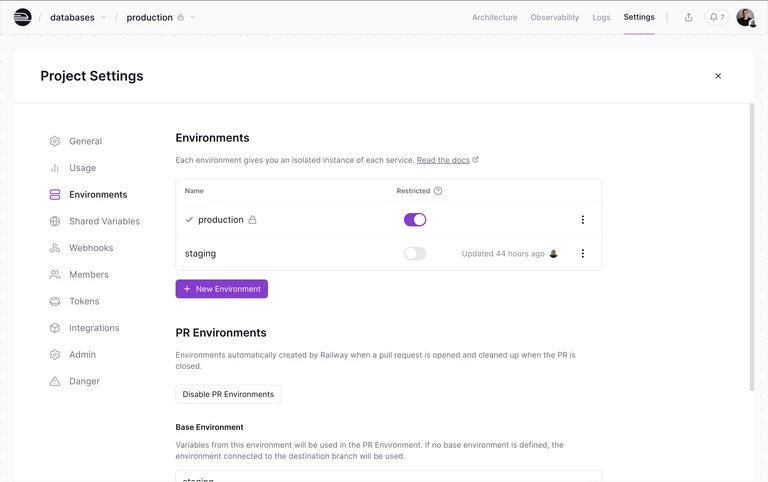
Task: Click the lock icon beside production row
Action: coord(252,220)
